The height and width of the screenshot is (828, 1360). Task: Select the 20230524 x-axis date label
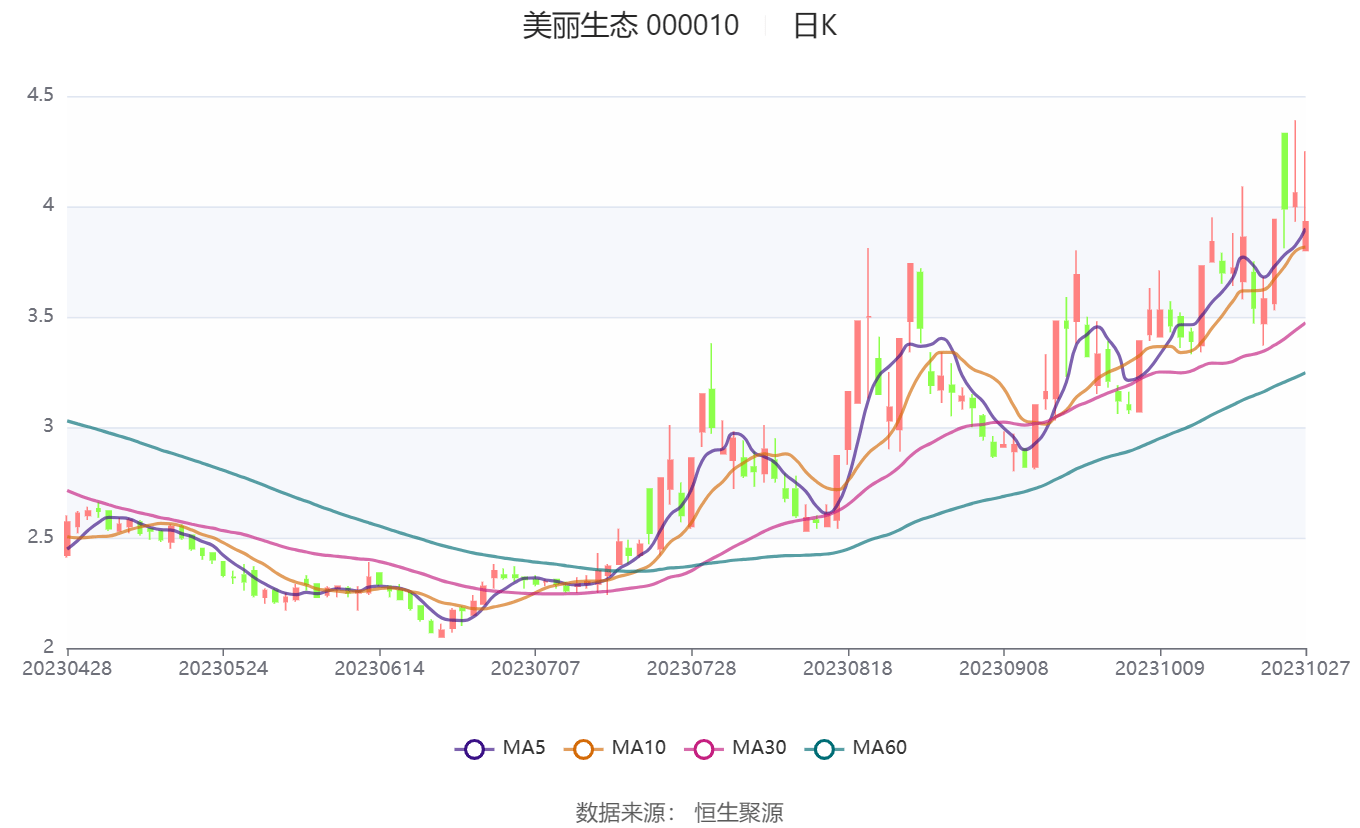(x=223, y=668)
